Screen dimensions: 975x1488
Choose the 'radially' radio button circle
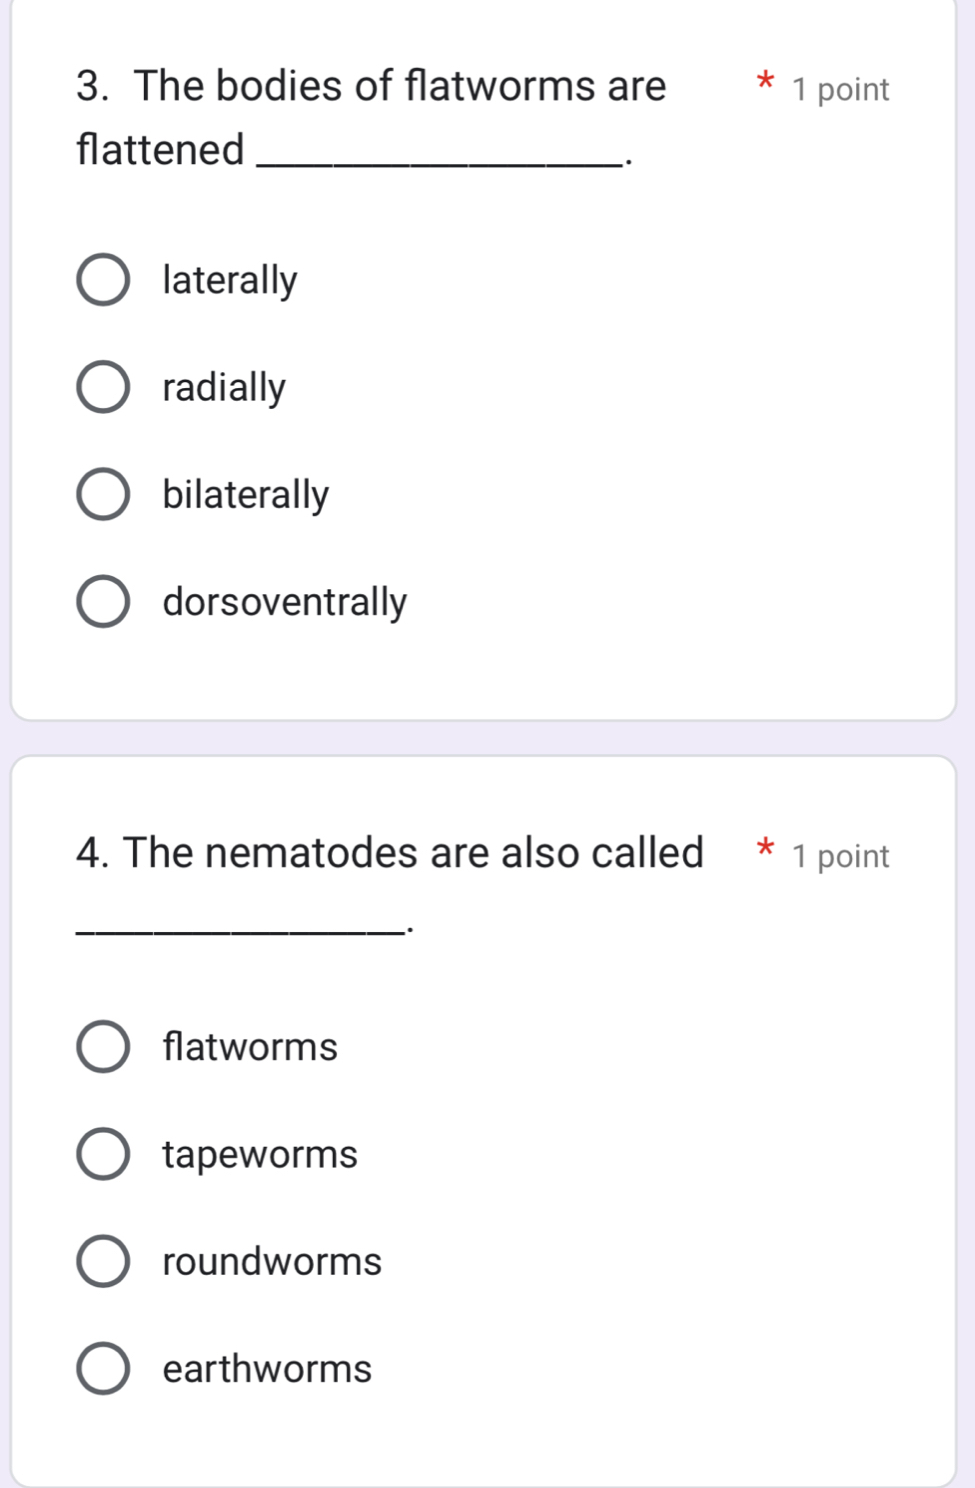pyautogui.click(x=103, y=388)
